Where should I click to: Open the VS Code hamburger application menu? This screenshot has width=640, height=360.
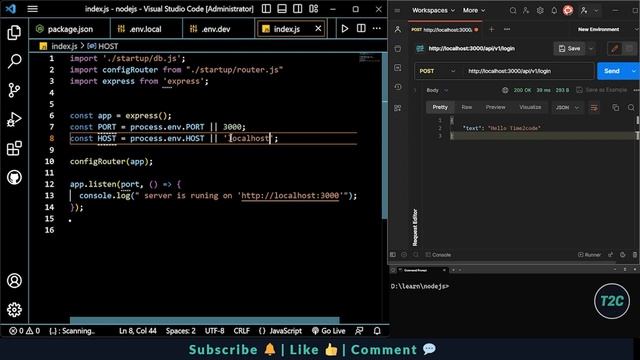pyautogui.click(x=33, y=9)
